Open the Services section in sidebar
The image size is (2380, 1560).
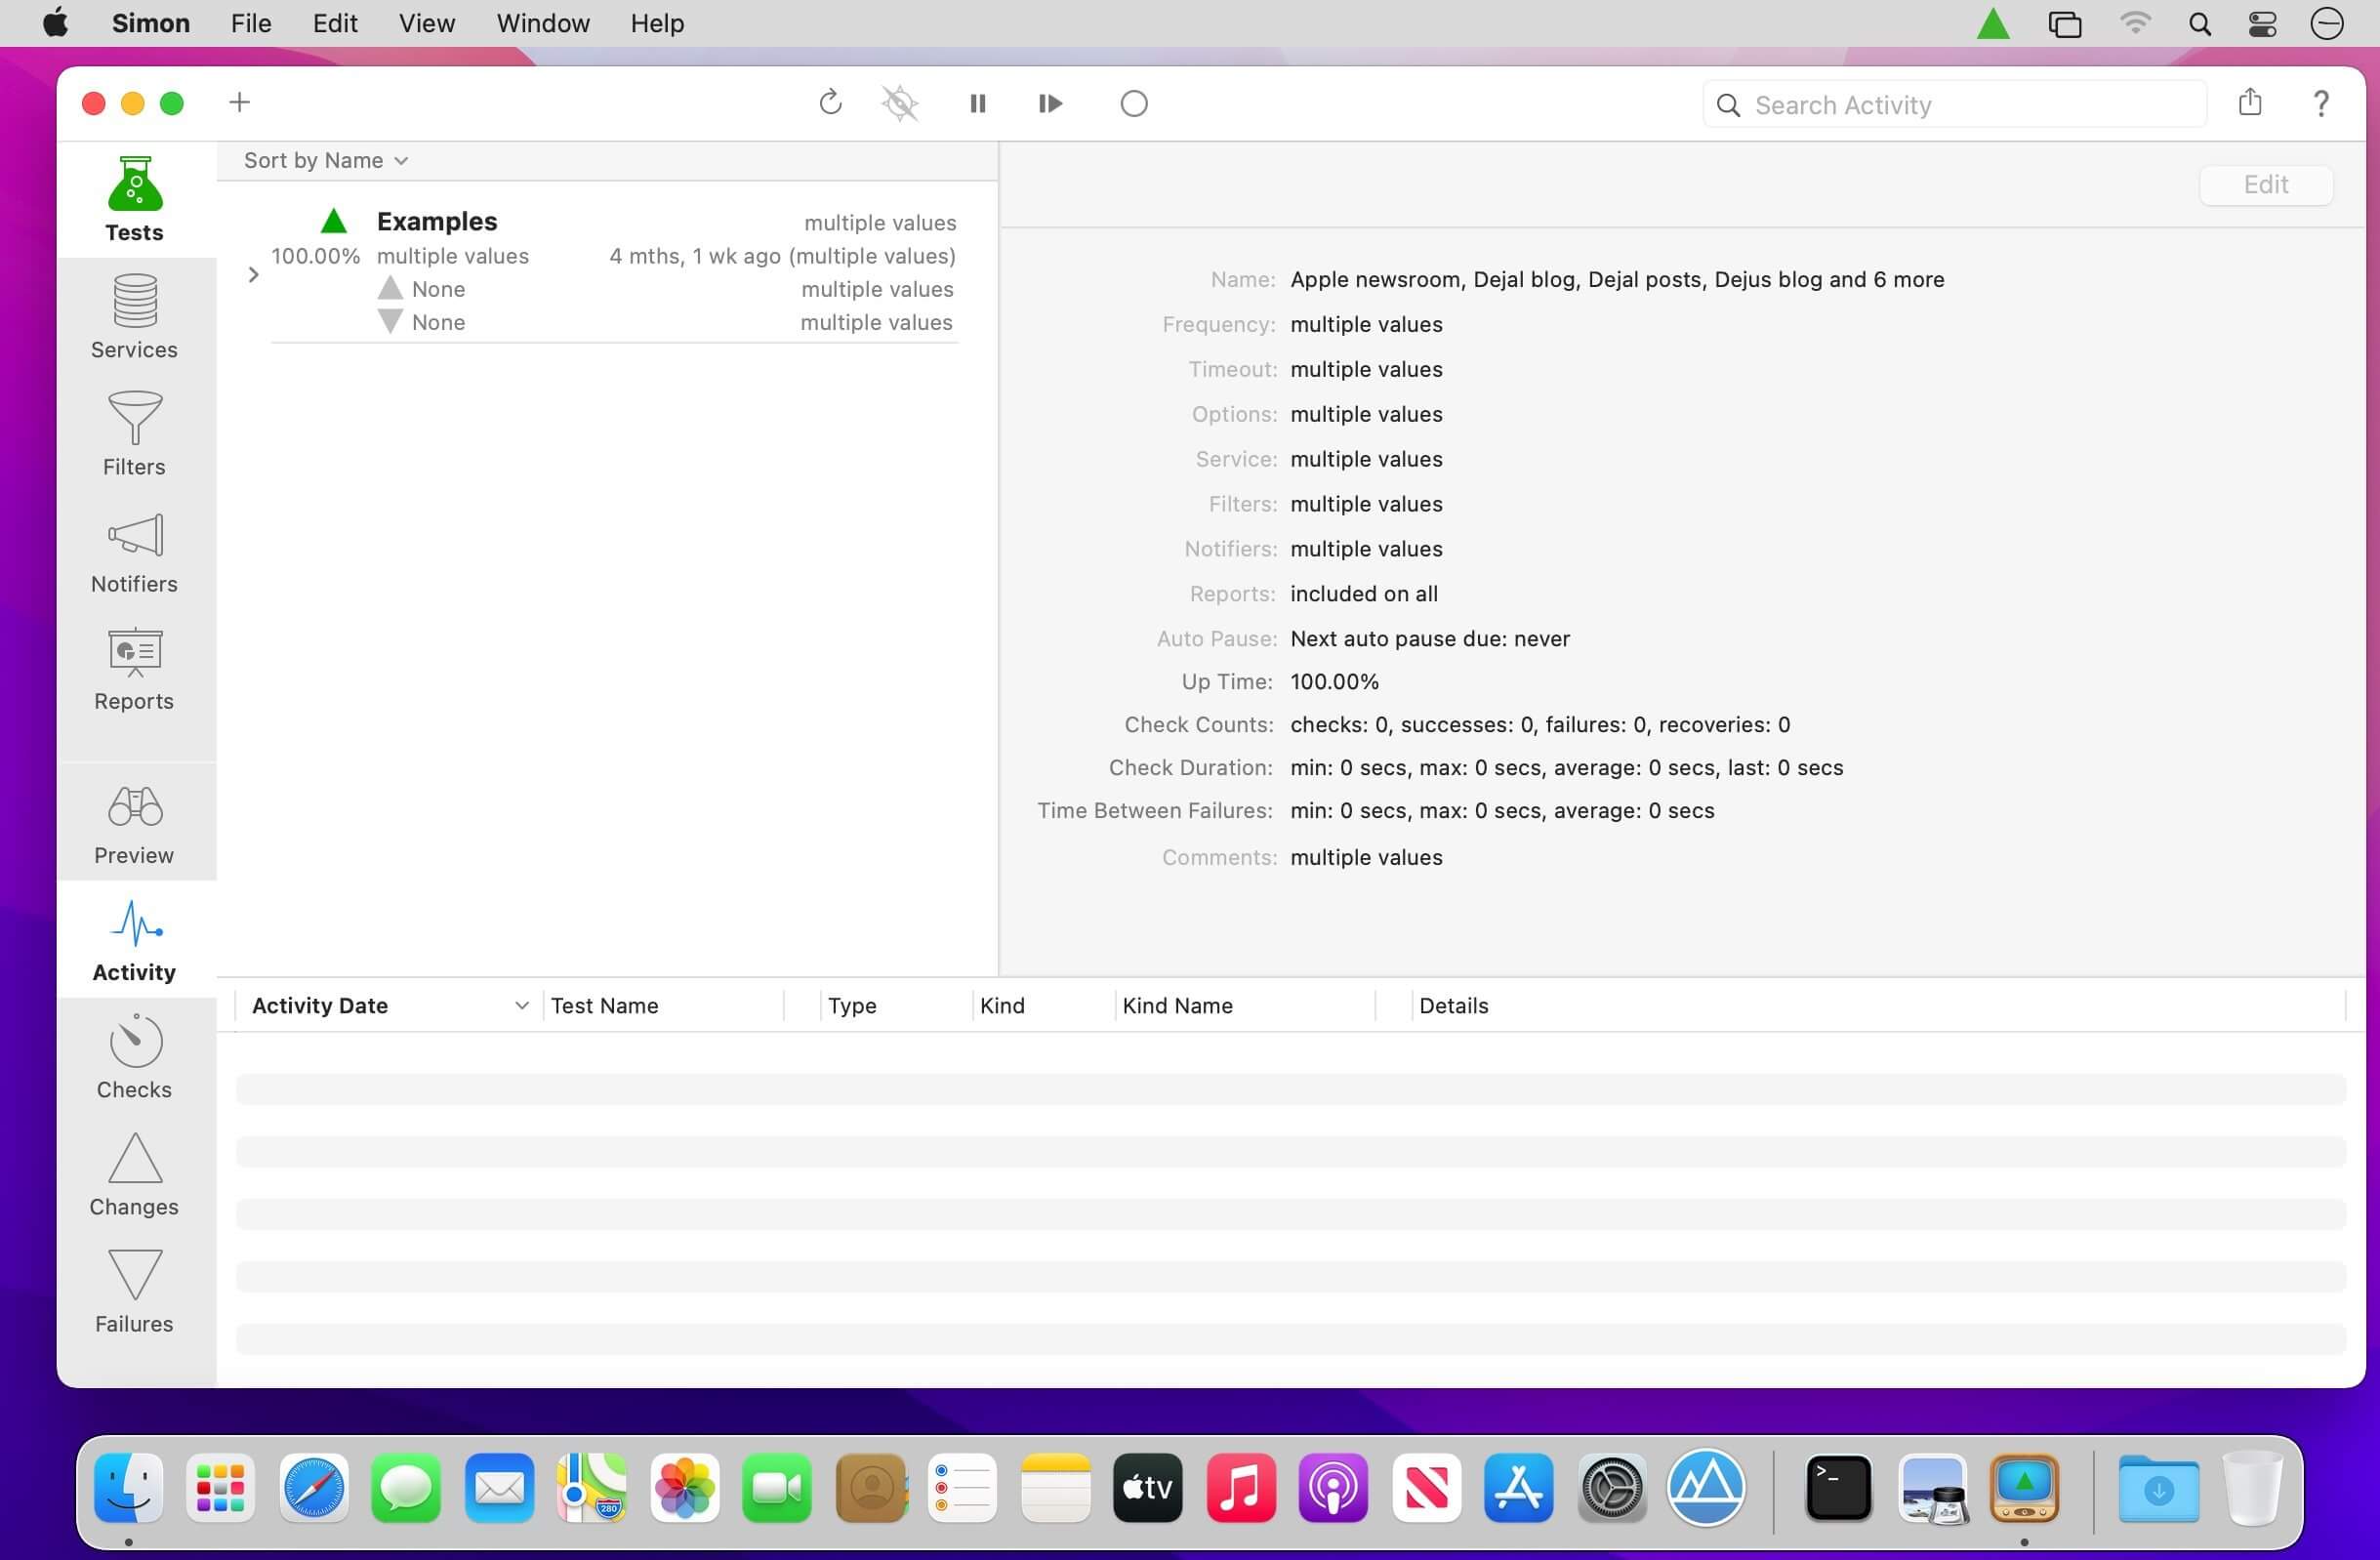click(135, 316)
